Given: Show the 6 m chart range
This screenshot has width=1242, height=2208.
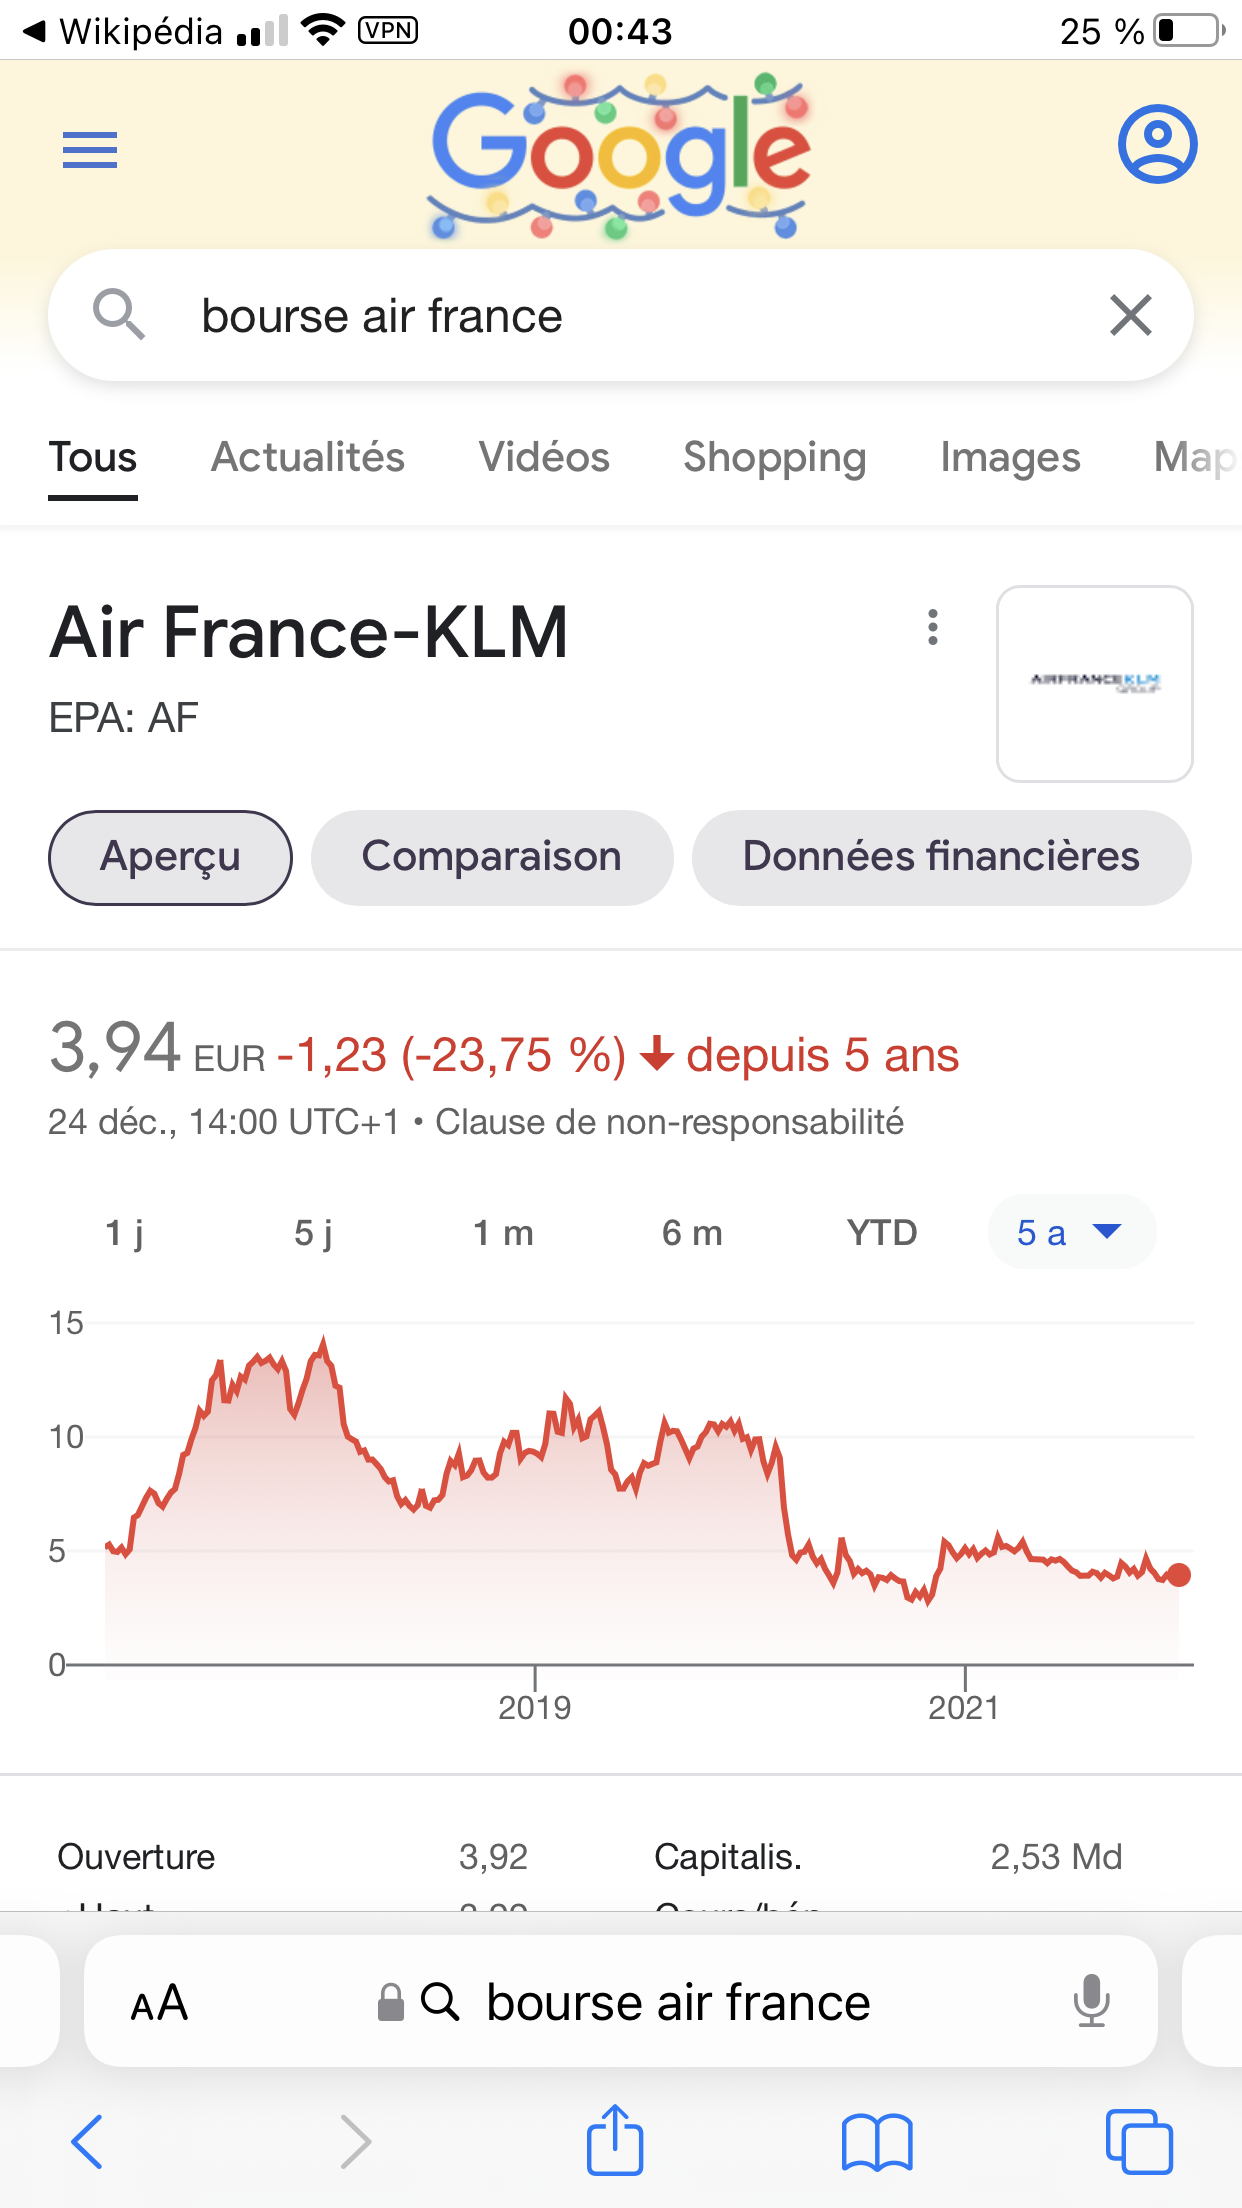Looking at the screenshot, I should click(x=692, y=1233).
